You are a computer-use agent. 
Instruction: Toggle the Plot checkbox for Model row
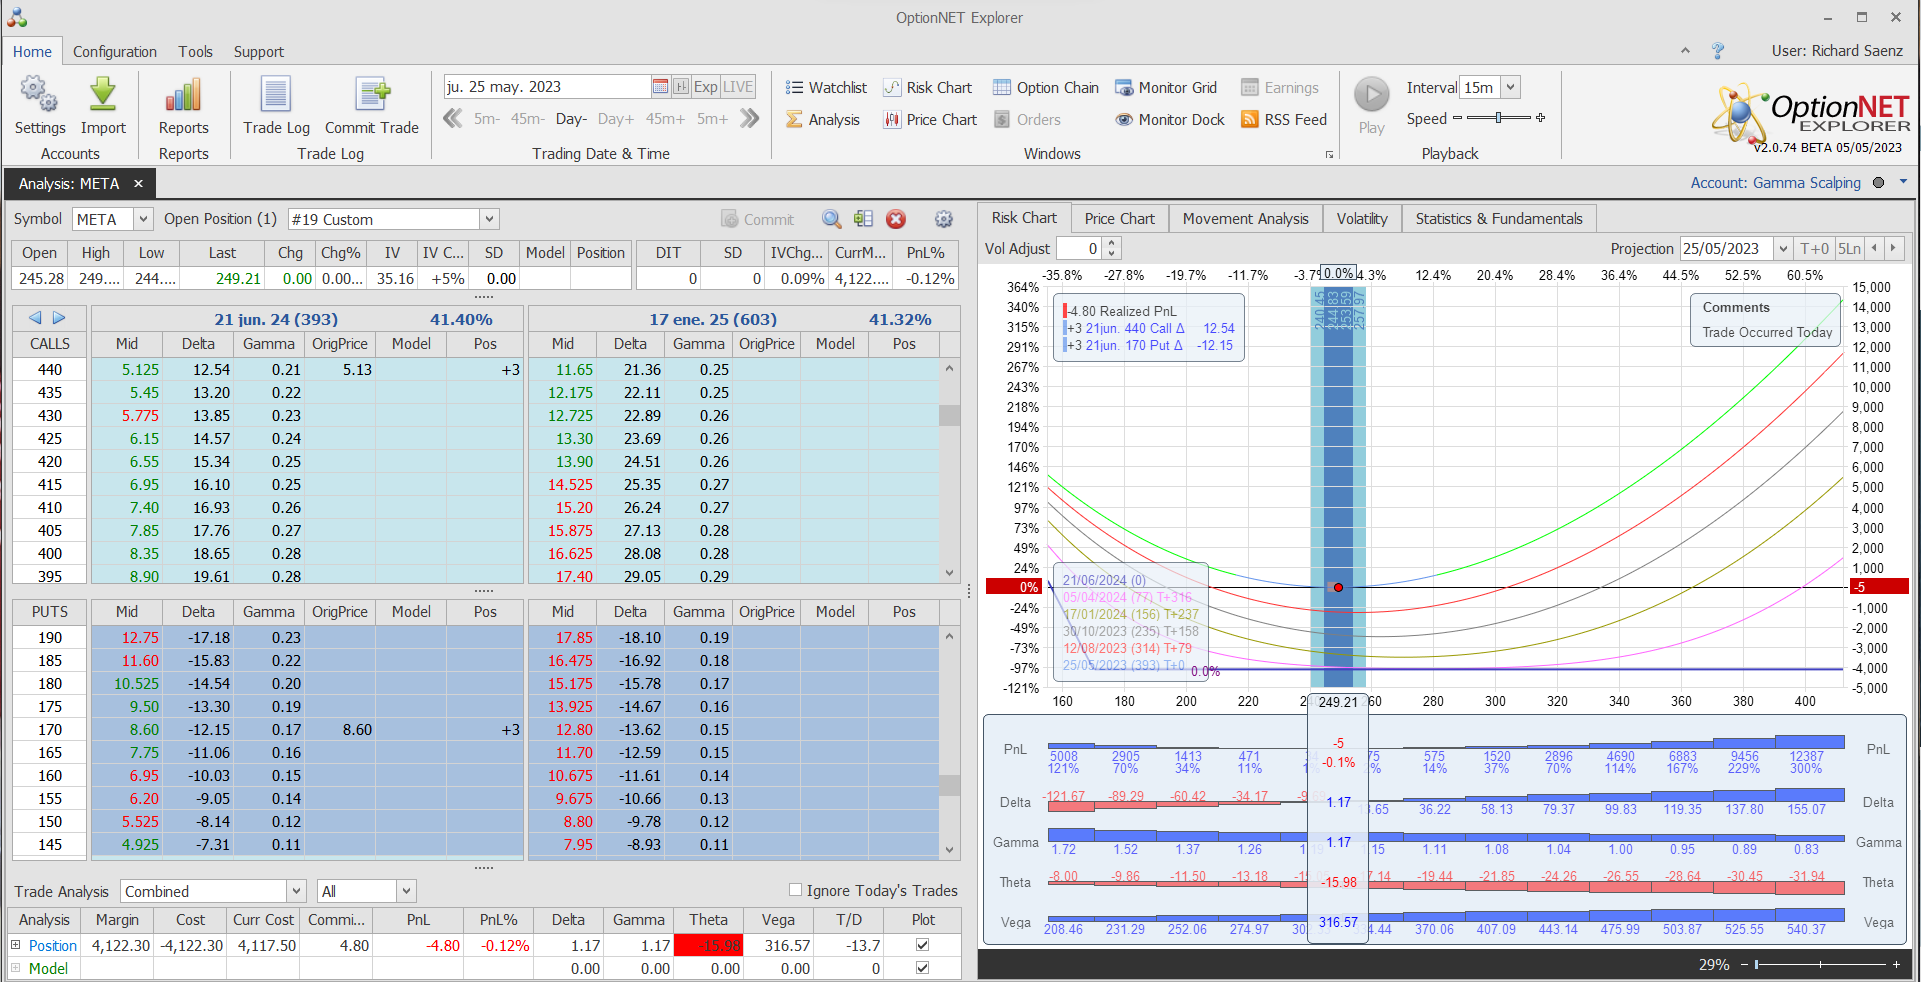tap(922, 968)
